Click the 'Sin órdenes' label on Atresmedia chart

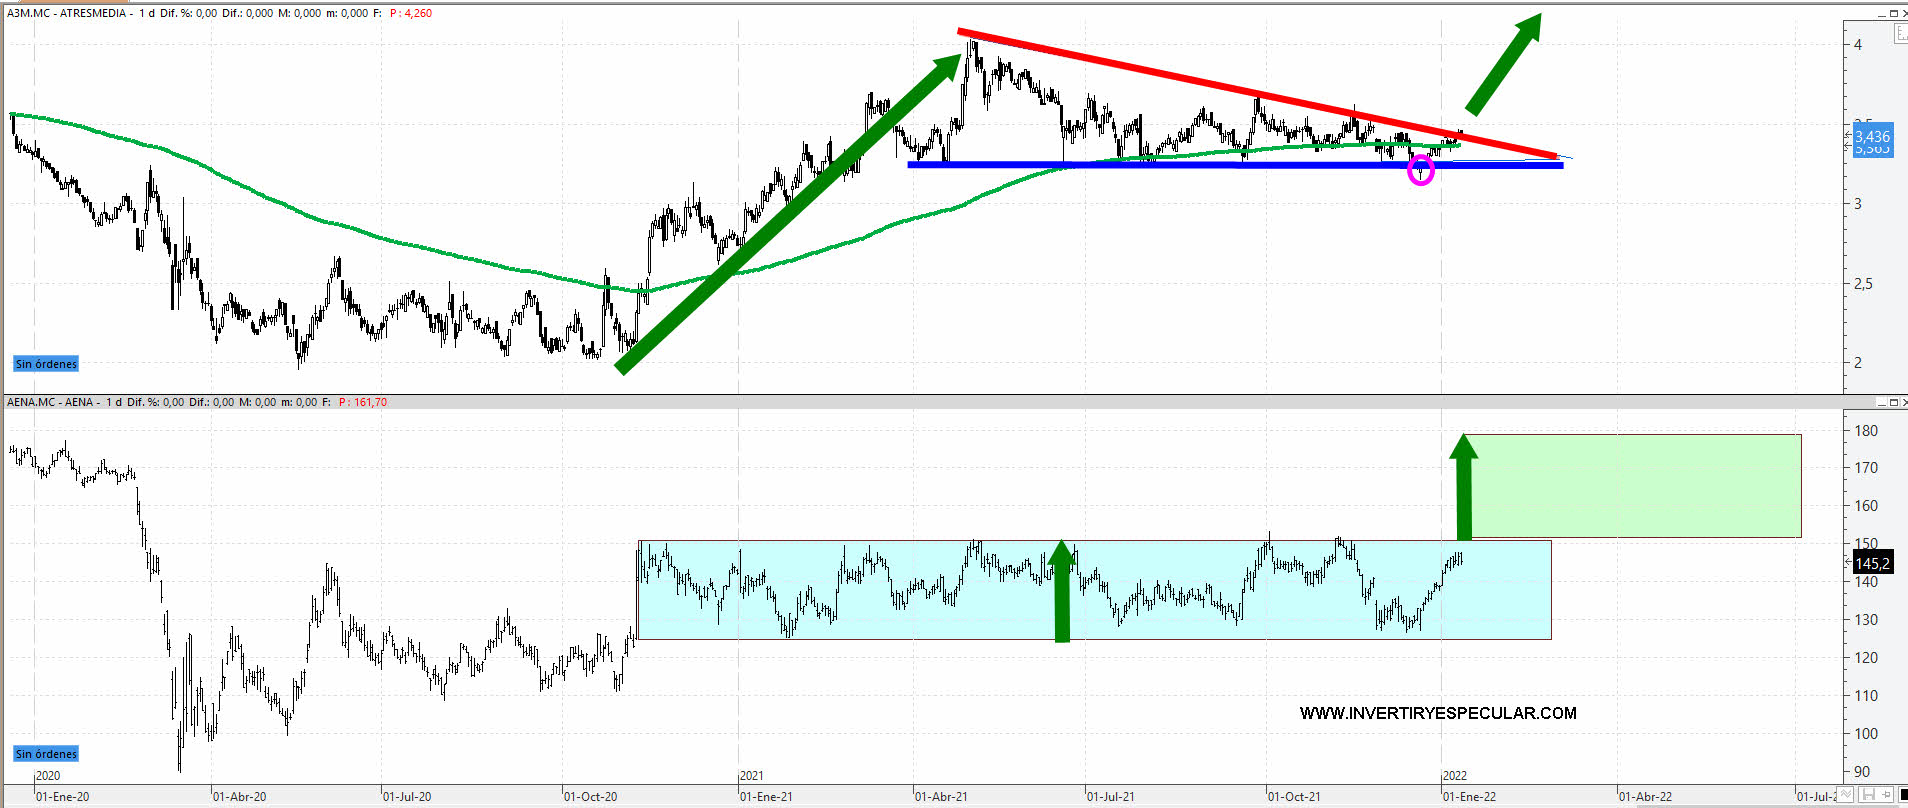[x=46, y=364]
